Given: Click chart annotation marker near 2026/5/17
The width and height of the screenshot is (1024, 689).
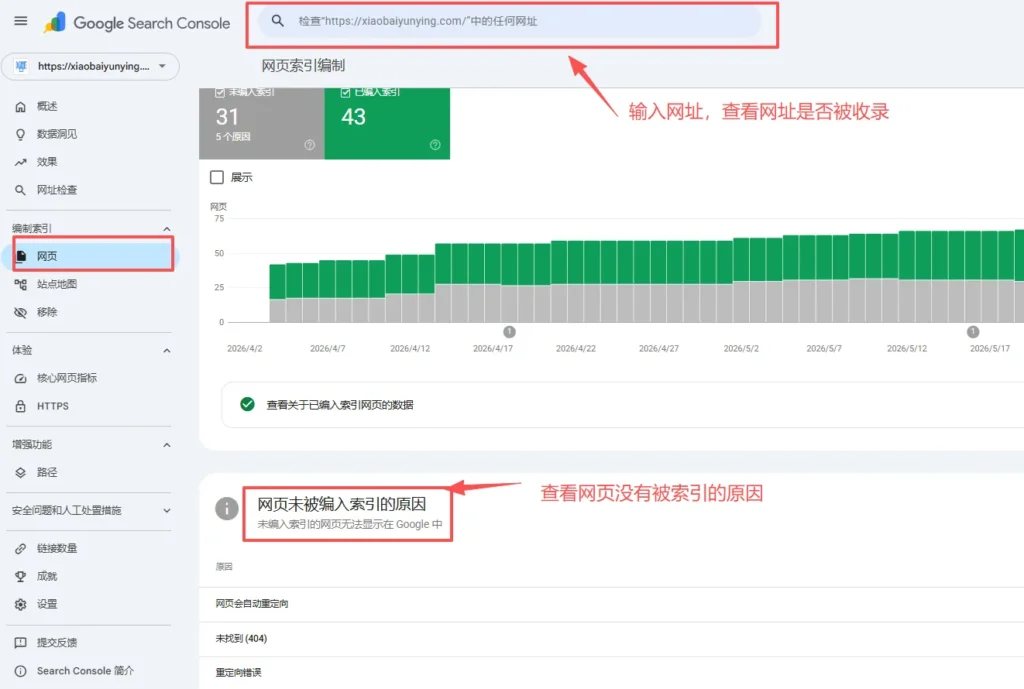Looking at the screenshot, I should coord(973,332).
